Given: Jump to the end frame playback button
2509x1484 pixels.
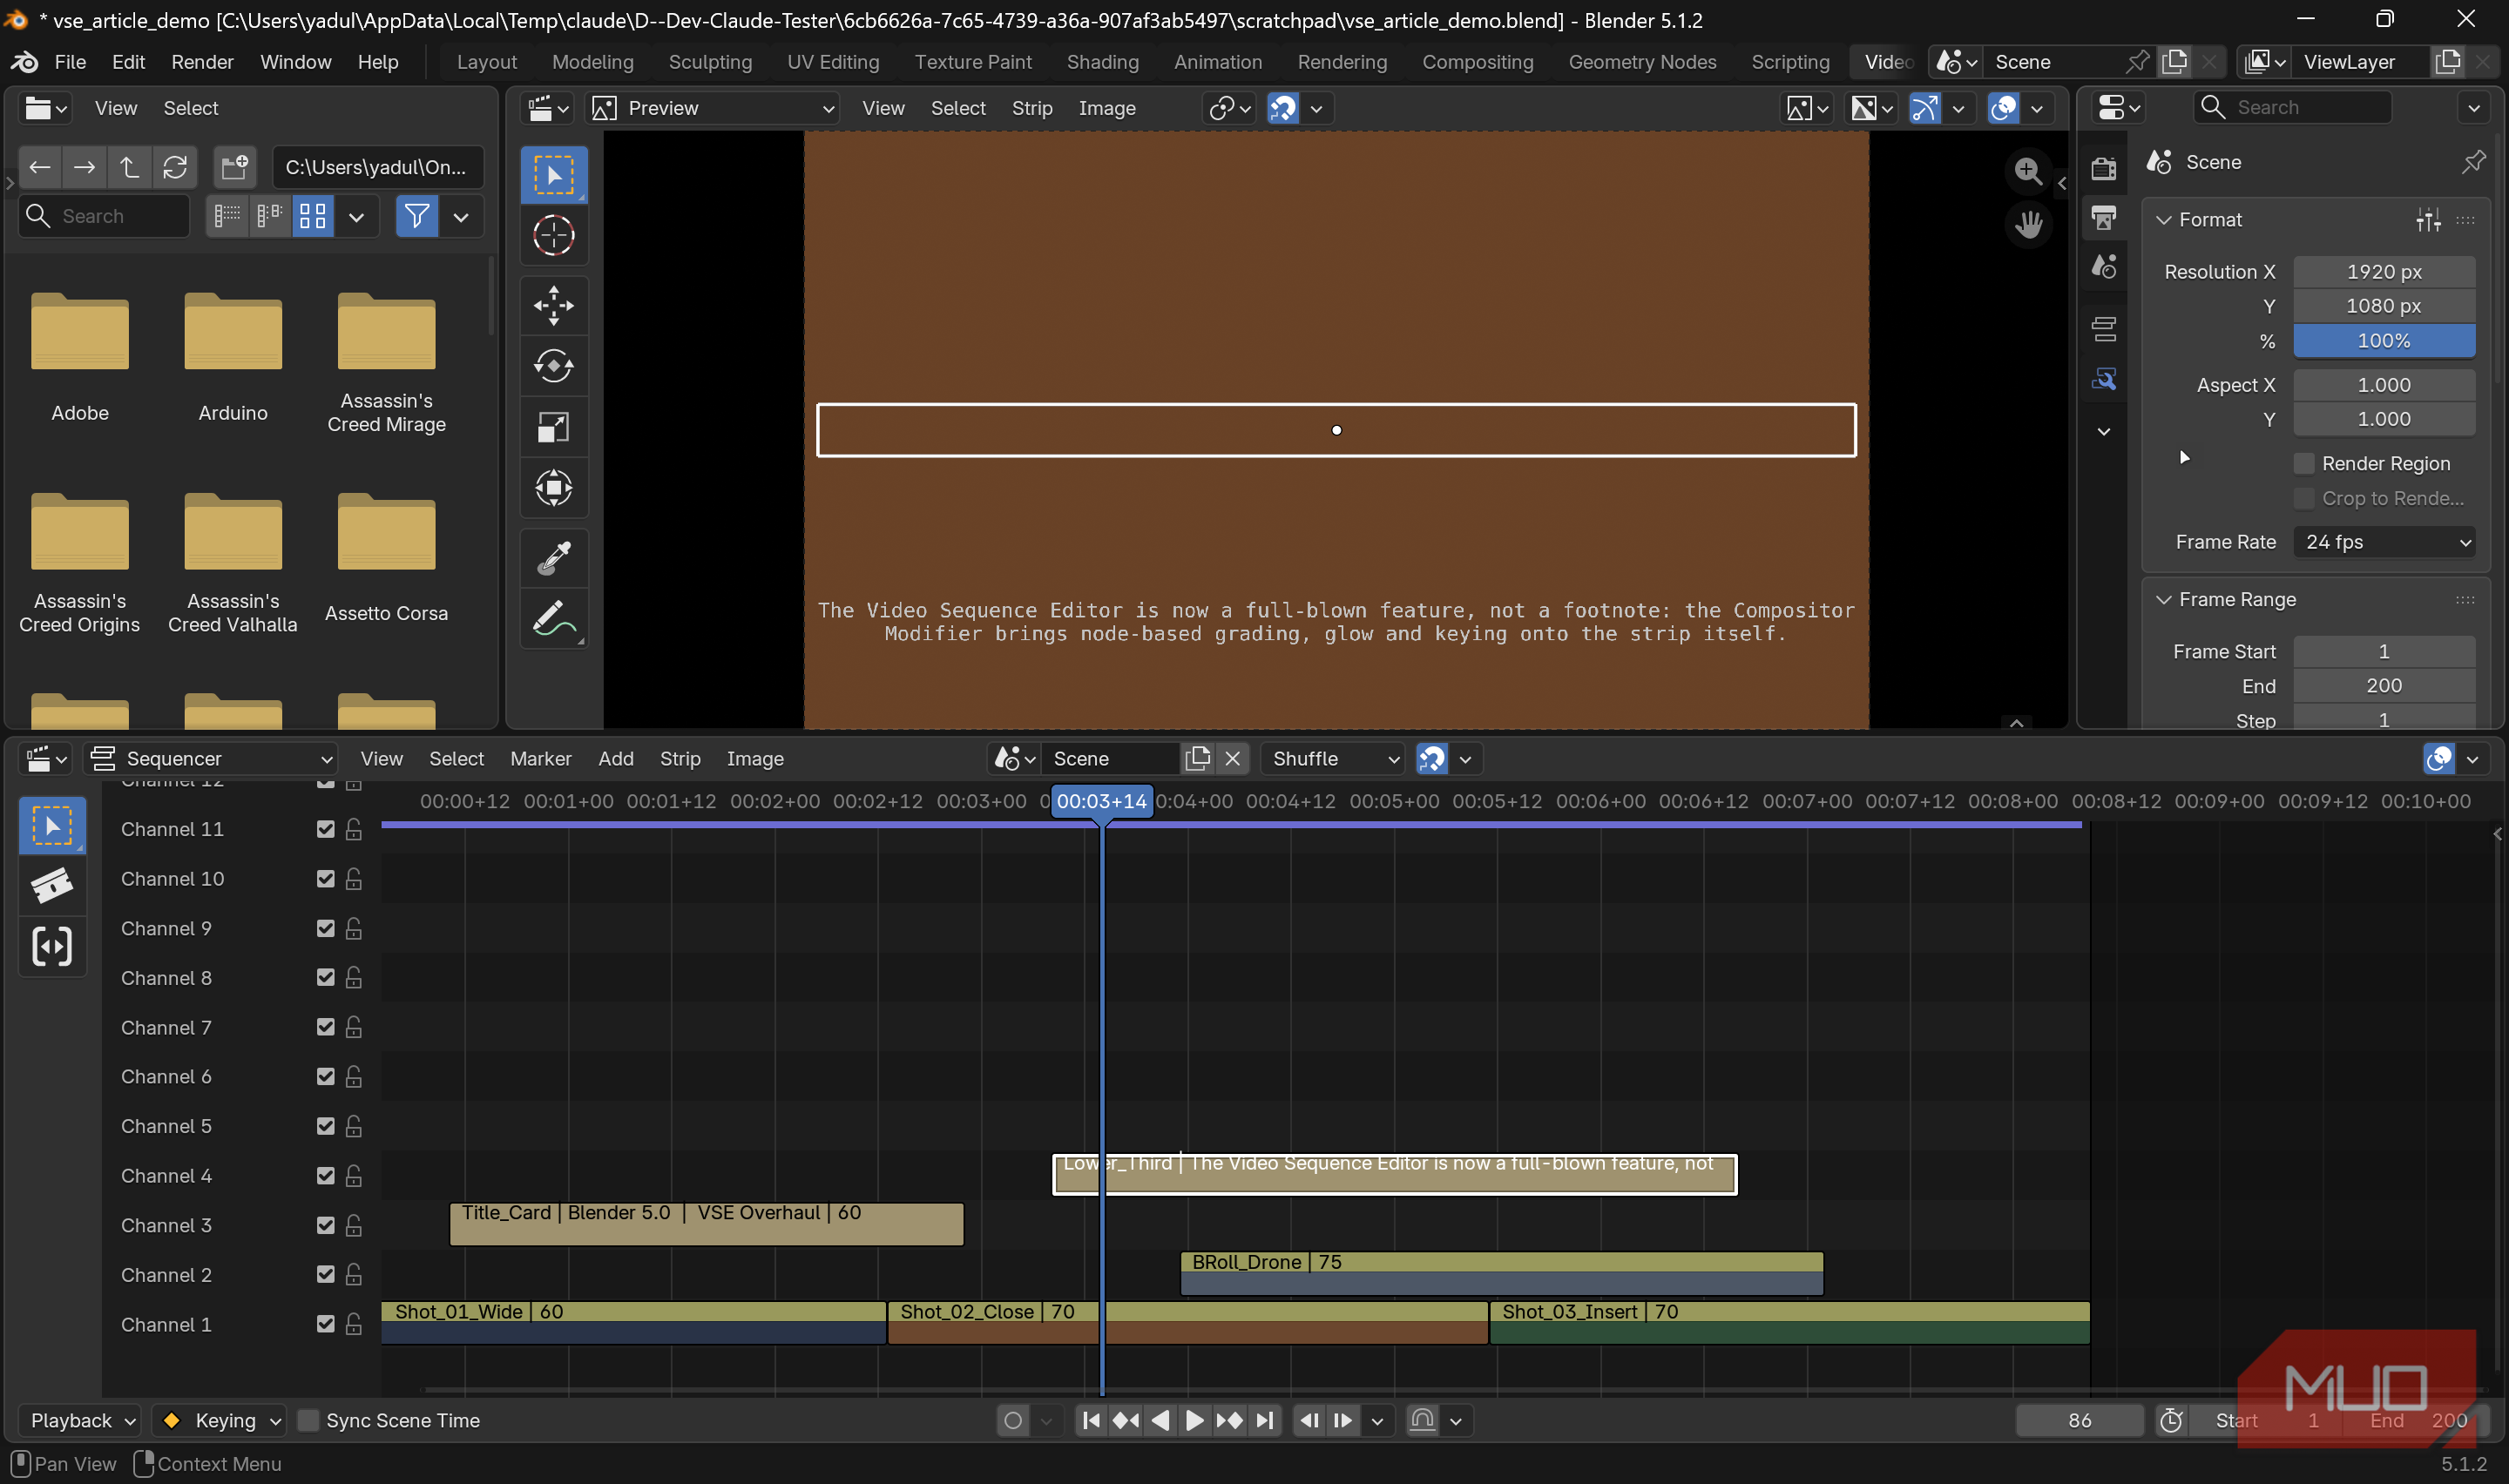Looking at the screenshot, I should tap(1265, 1420).
